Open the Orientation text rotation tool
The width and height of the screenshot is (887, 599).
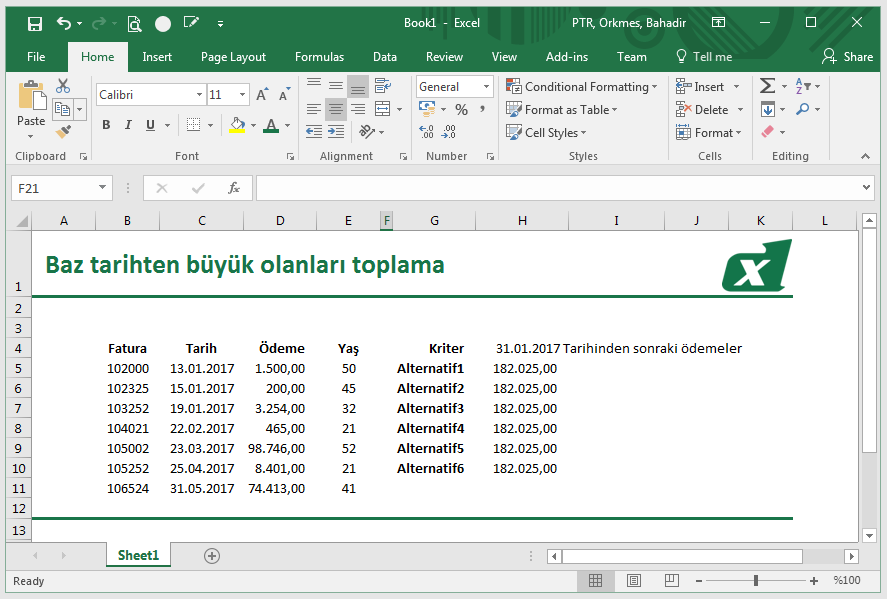(x=367, y=132)
